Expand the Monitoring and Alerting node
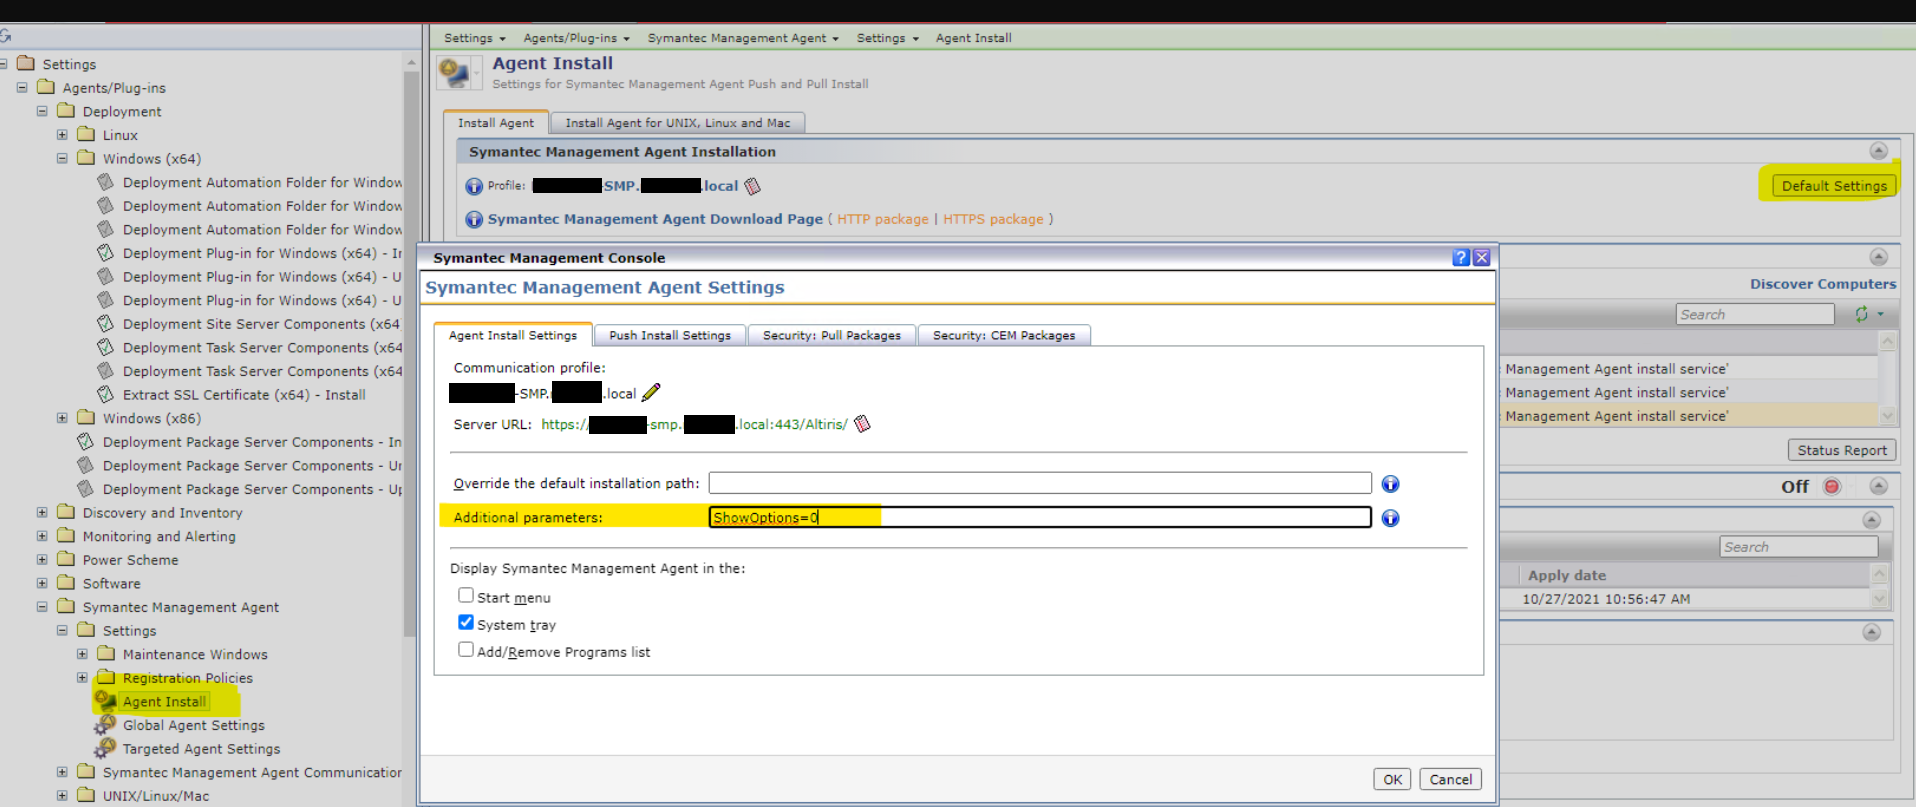The height and width of the screenshot is (807, 1916). [42, 536]
